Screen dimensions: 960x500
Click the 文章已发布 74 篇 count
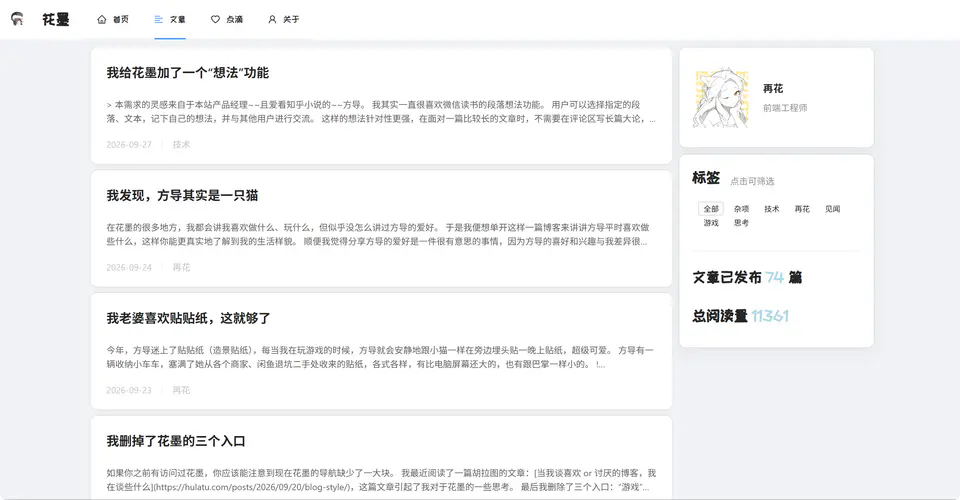(x=747, y=277)
